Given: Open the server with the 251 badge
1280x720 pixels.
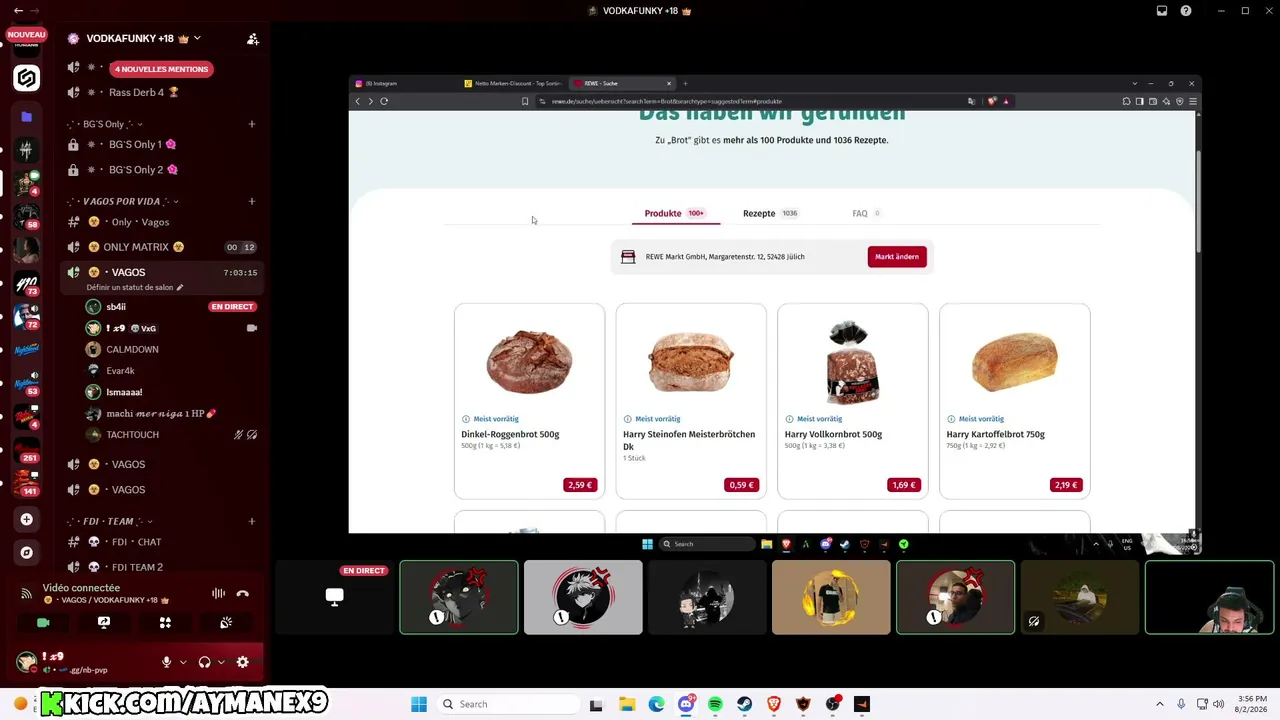Looking at the screenshot, I should click(x=27, y=450).
